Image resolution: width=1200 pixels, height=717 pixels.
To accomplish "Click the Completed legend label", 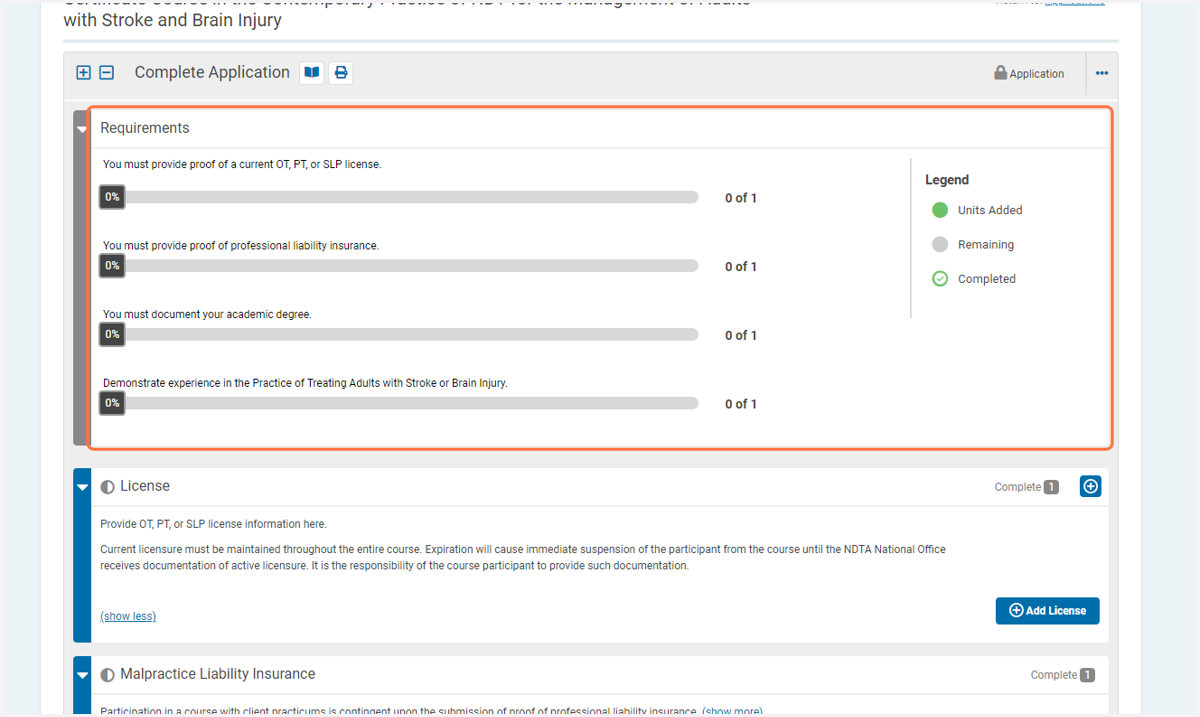I will click(x=987, y=279).
